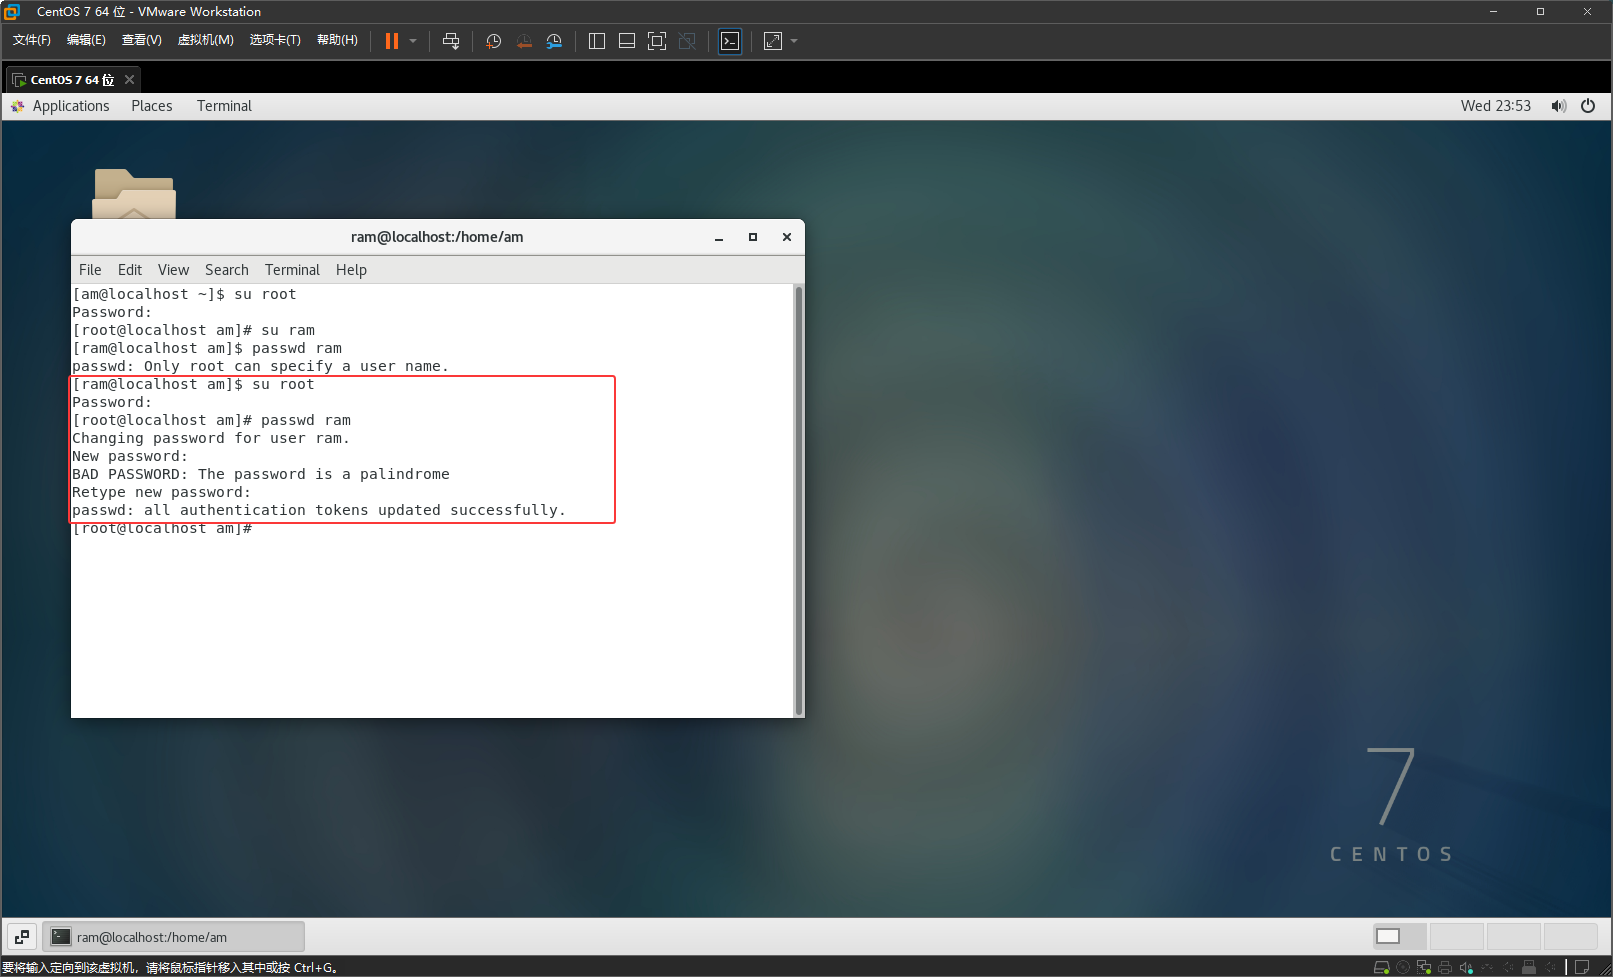Switch to the first workspace in switcher
The width and height of the screenshot is (1613, 977).
[x=1399, y=937]
